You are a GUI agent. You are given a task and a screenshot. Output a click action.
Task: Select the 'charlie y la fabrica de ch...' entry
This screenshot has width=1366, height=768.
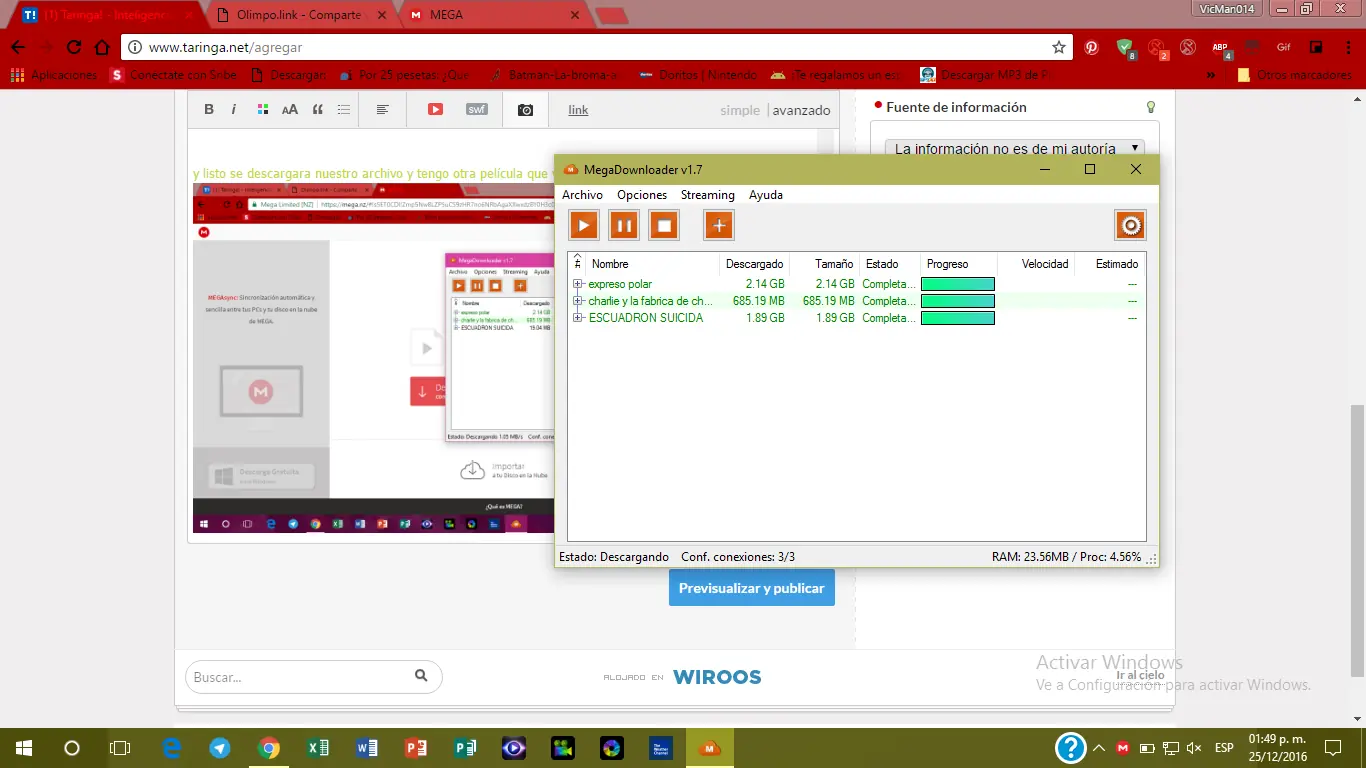coord(651,301)
